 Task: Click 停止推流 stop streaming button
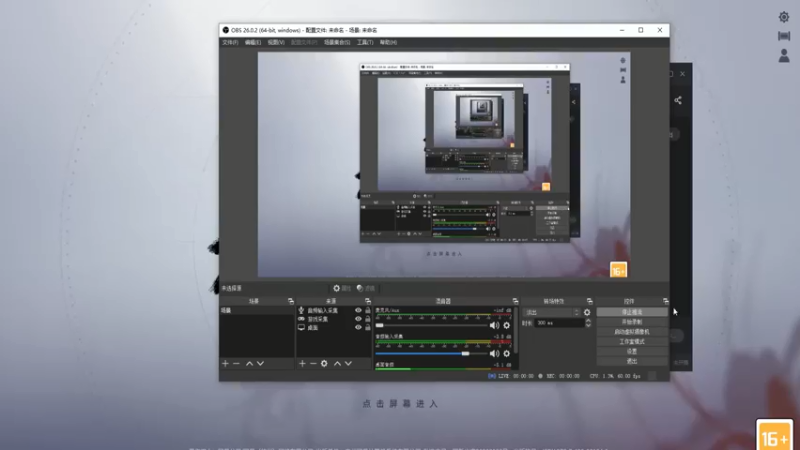coord(632,312)
